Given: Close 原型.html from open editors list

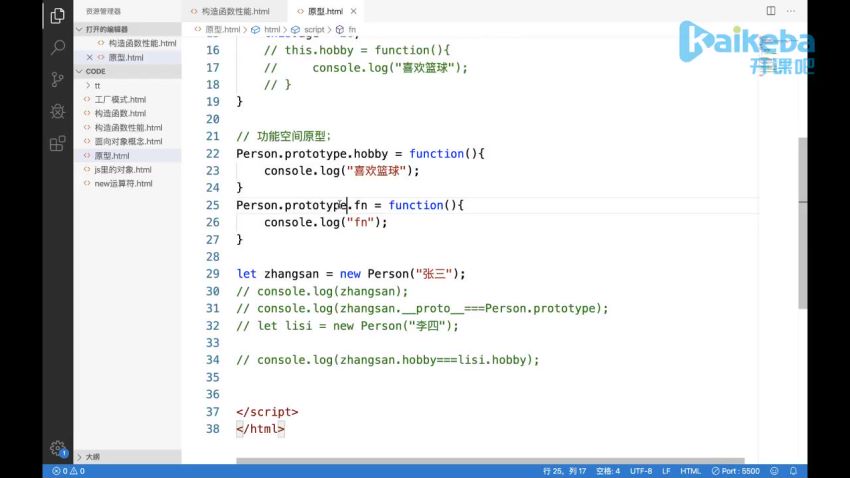Looking at the screenshot, I should pos(89,57).
